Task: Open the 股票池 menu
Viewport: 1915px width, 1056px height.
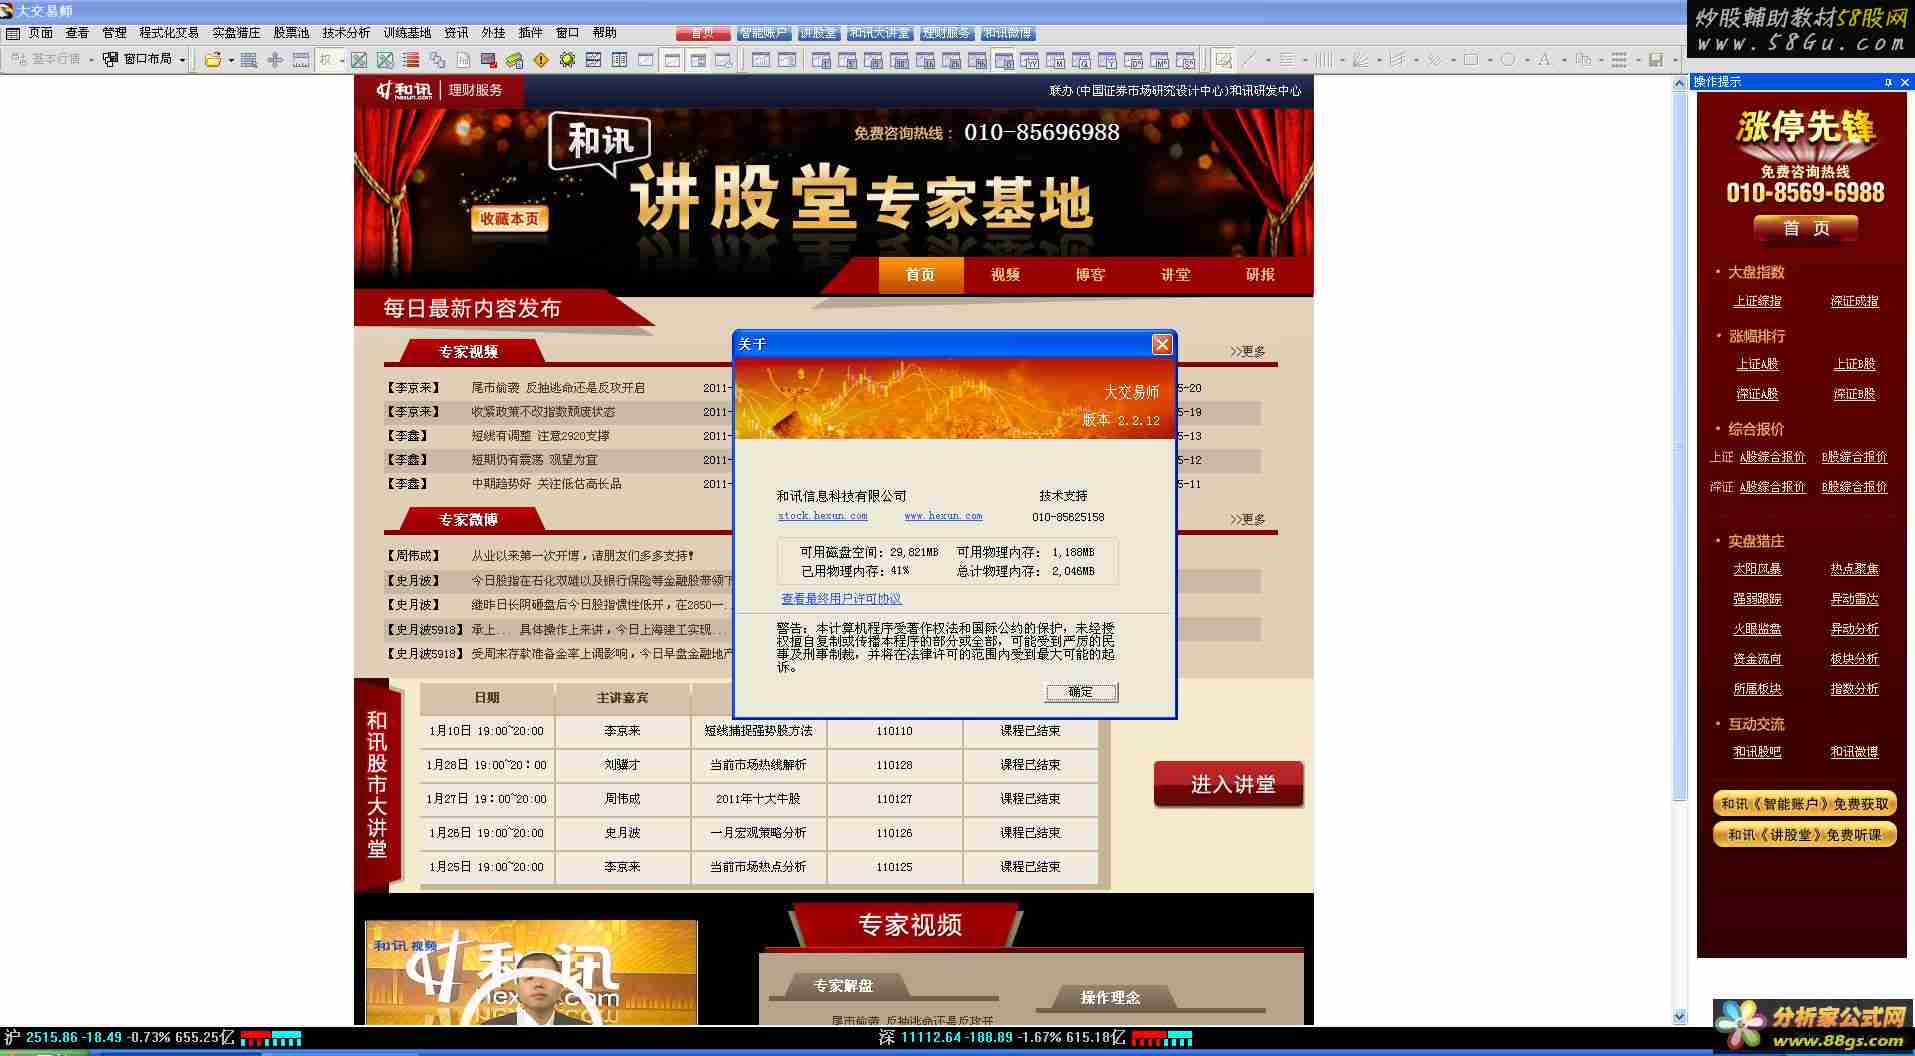Action: pos(291,33)
